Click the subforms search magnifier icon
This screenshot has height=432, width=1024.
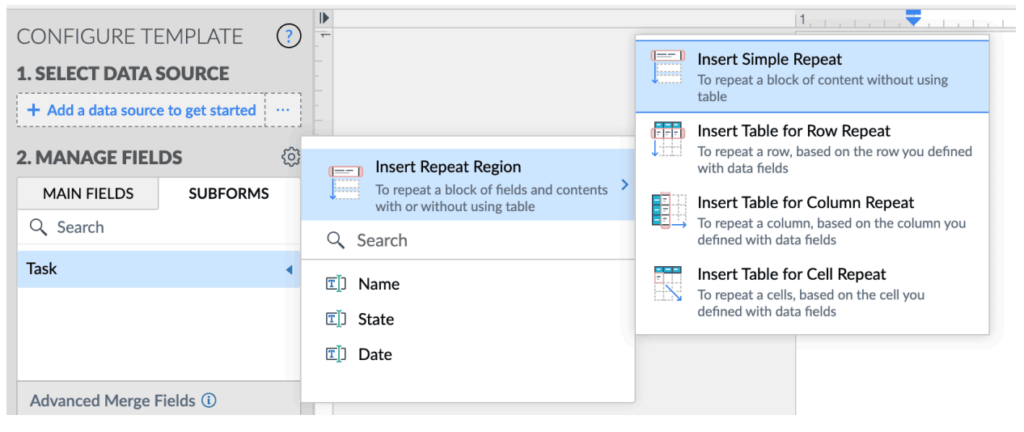(39, 227)
